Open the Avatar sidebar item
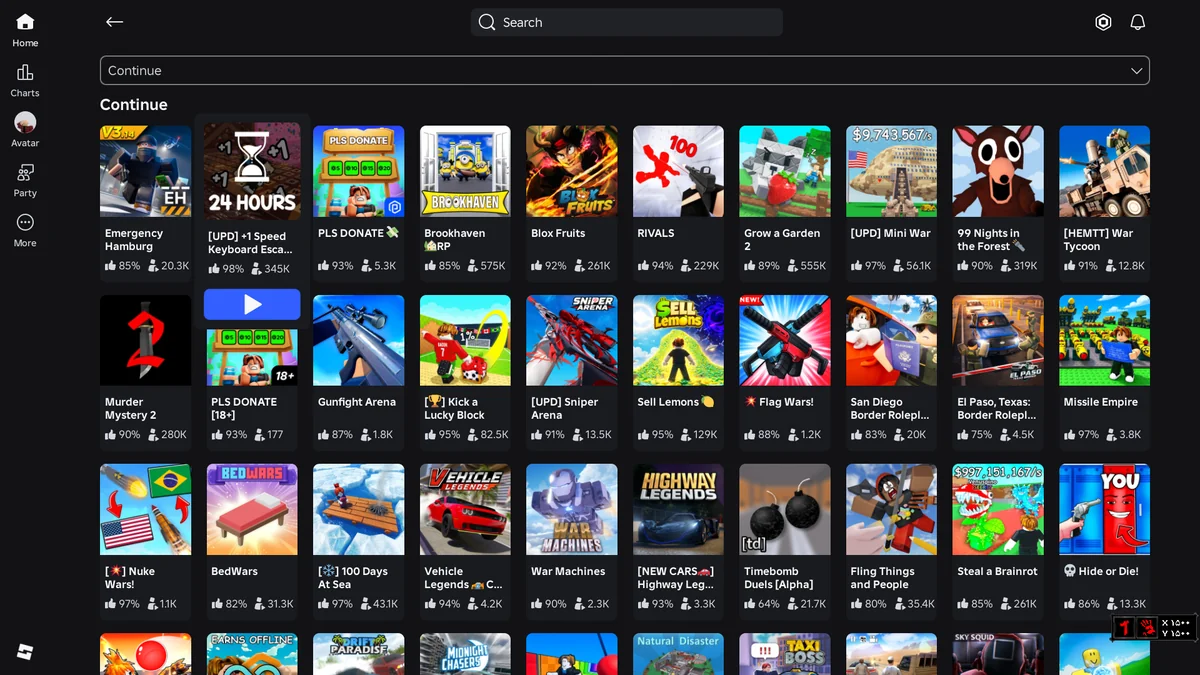Viewport: 1200px width, 675px height. pyautogui.click(x=25, y=130)
